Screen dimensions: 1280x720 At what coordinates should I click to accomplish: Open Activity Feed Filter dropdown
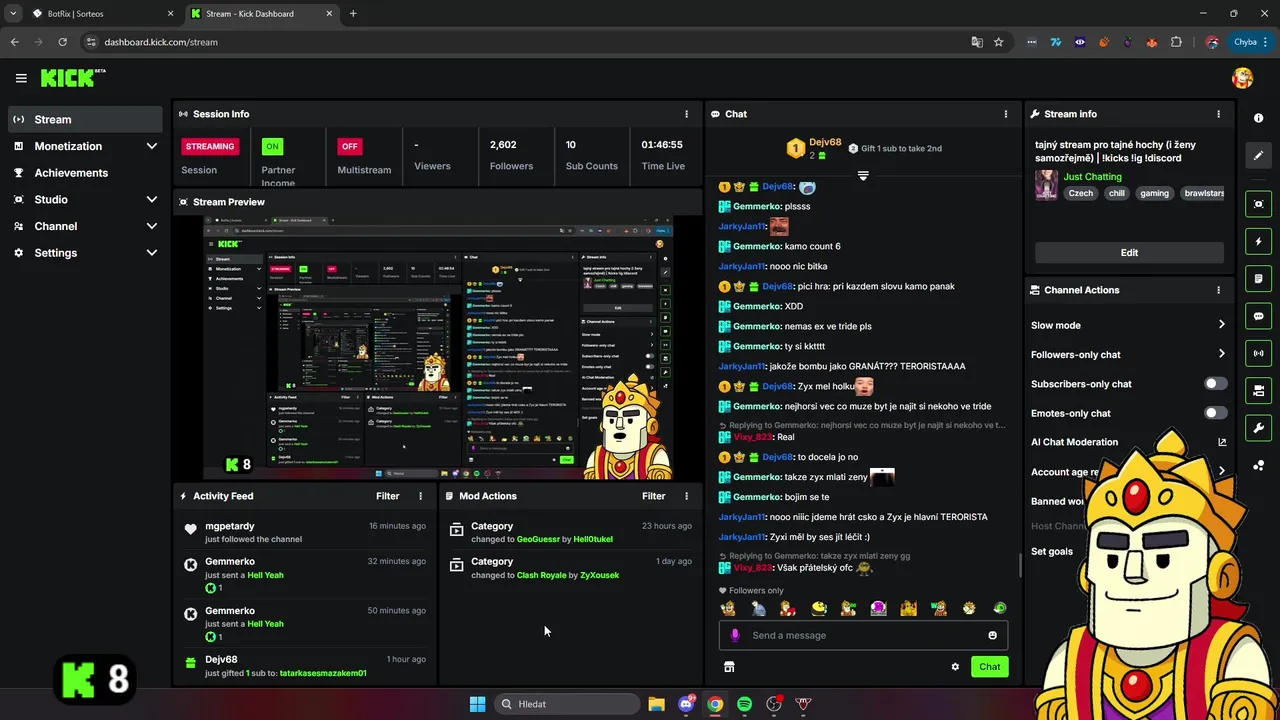pos(387,496)
